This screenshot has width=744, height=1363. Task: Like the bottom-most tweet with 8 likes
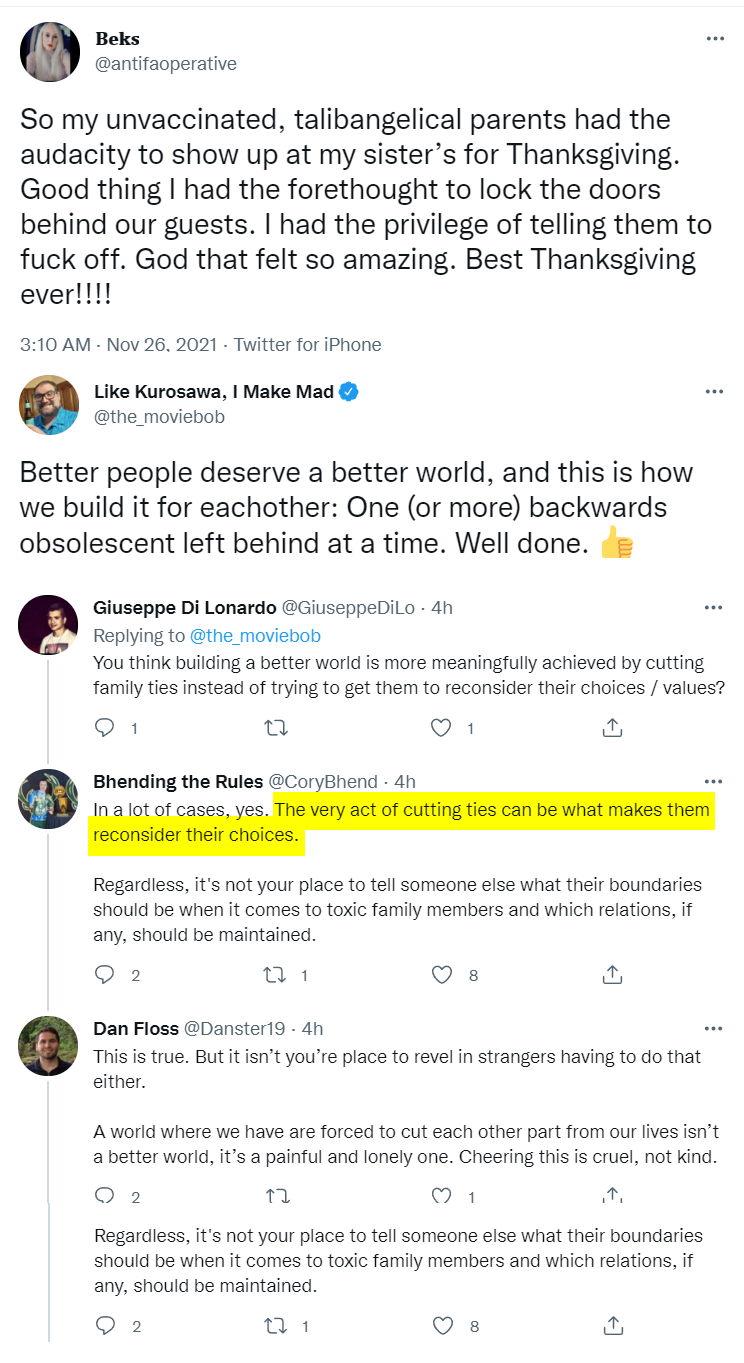[441, 1326]
